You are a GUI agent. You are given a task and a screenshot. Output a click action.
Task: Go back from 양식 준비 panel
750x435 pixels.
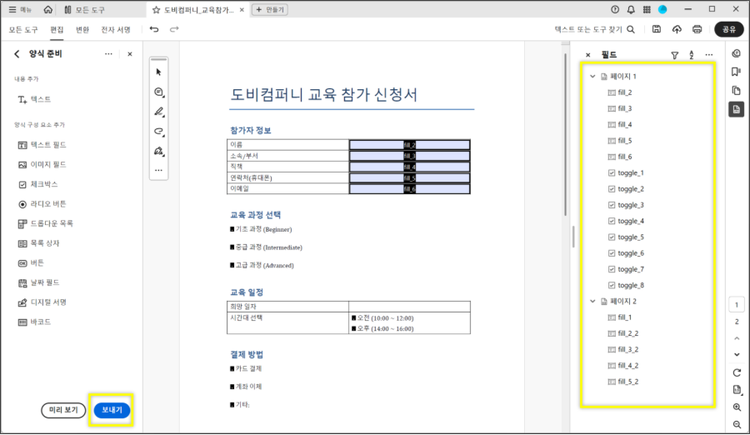point(17,54)
